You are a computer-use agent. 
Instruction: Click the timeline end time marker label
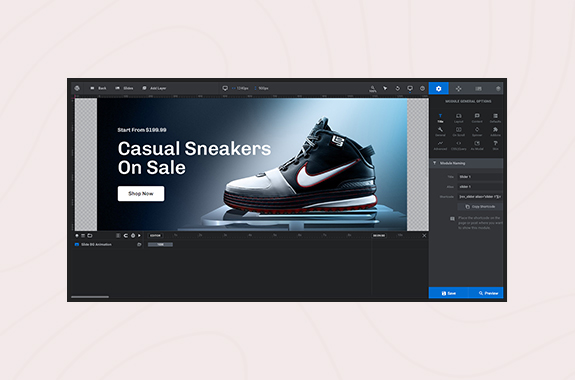click(x=379, y=235)
